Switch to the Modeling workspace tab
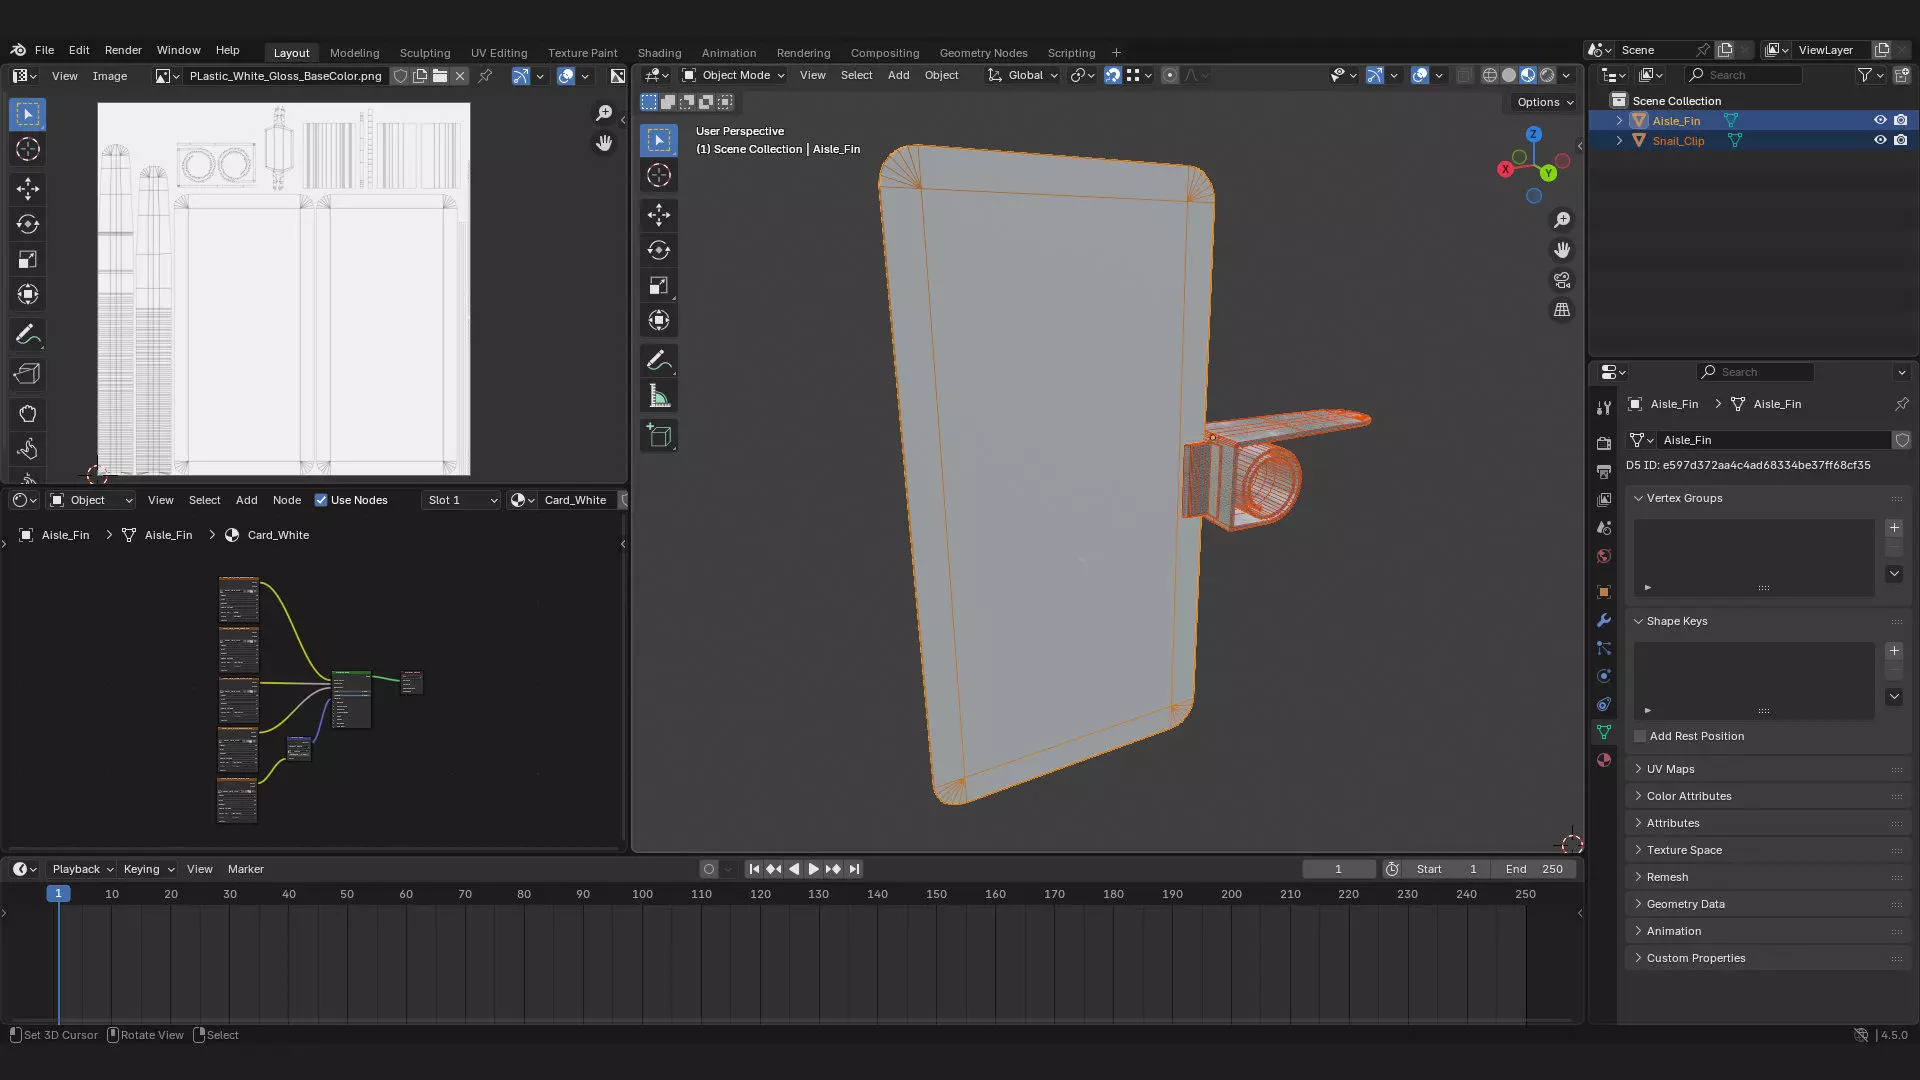The height and width of the screenshot is (1080, 1920). pos(354,53)
